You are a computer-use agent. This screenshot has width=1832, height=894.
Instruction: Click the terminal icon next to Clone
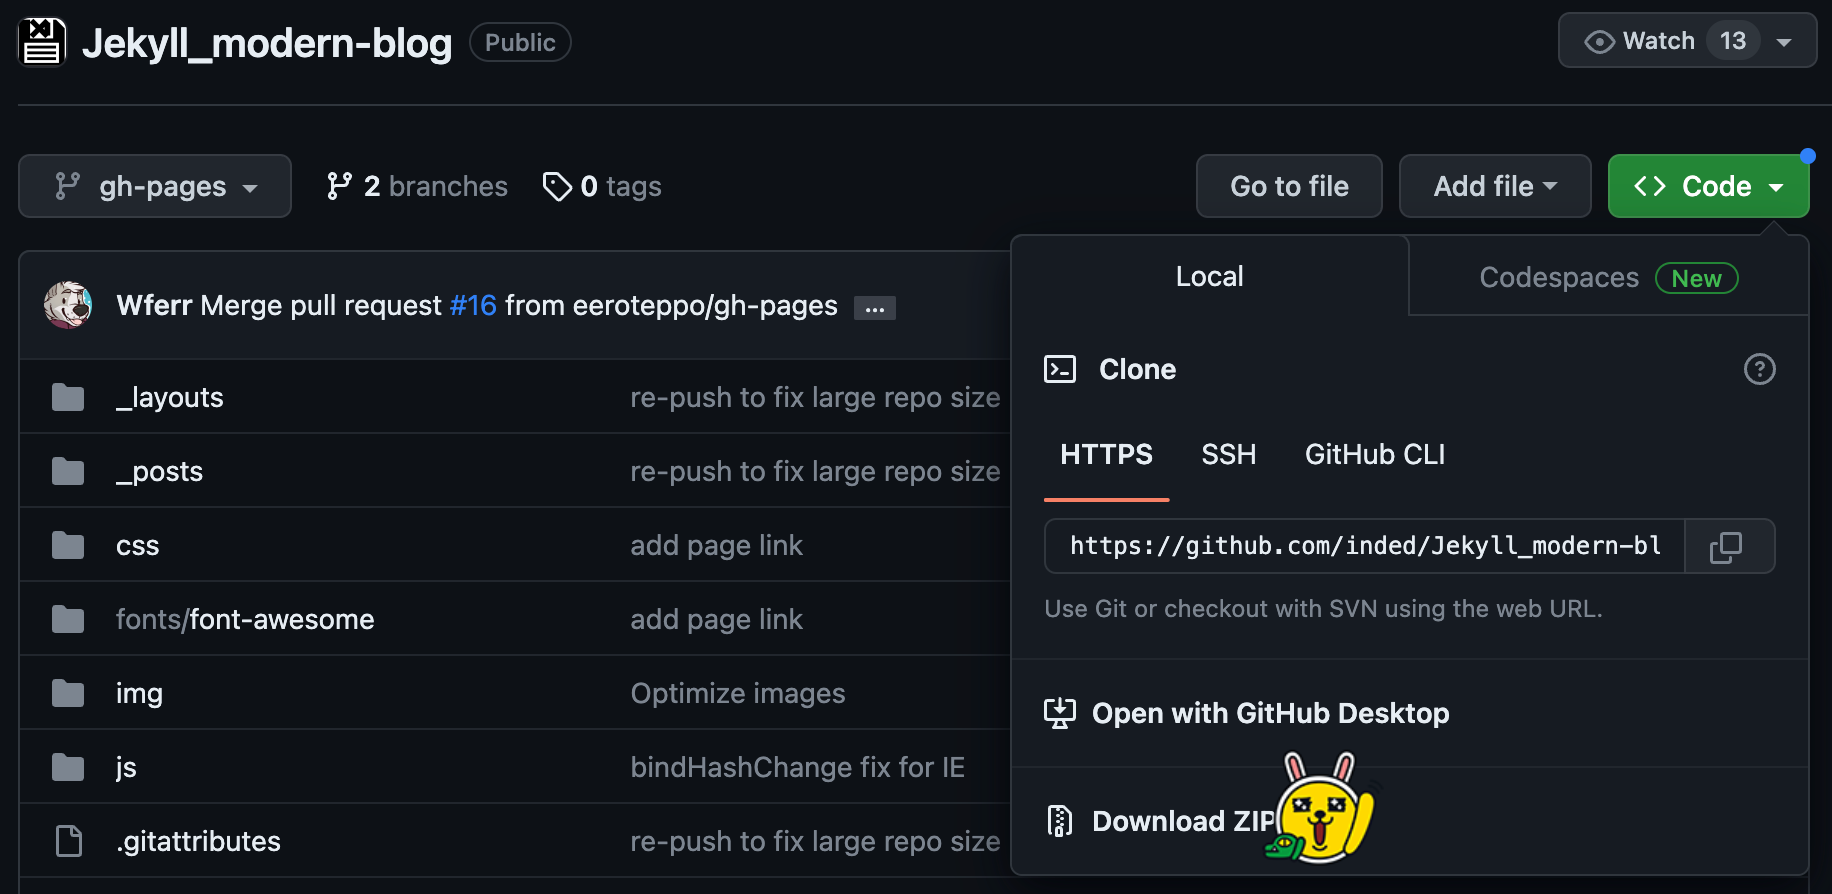tap(1060, 369)
